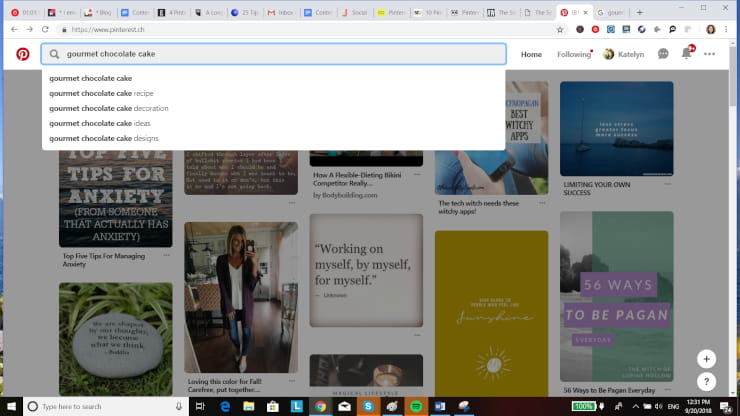Select suggestion 'gourmet chocolate cake recipe'
Image resolution: width=740 pixels, height=416 pixels.
click(x=101, y=93)
